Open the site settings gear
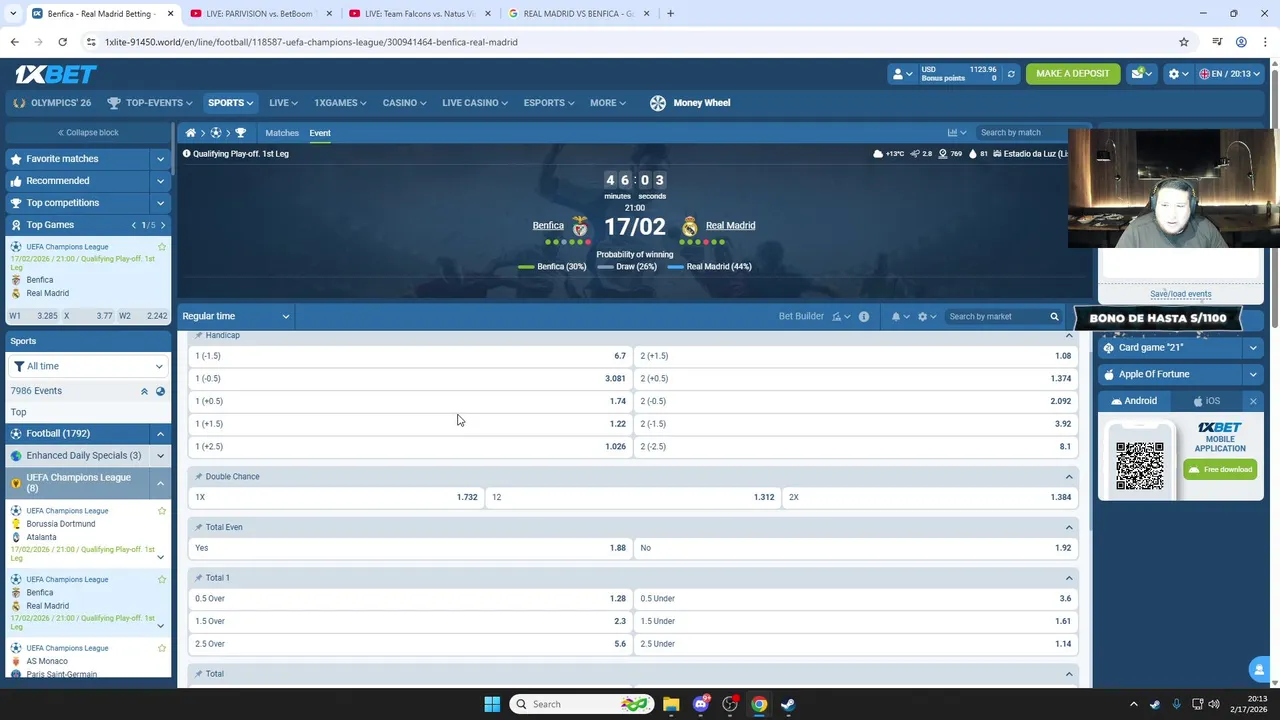The image size is (1280, 720). pyautogui.click(x=1179, y=74)
